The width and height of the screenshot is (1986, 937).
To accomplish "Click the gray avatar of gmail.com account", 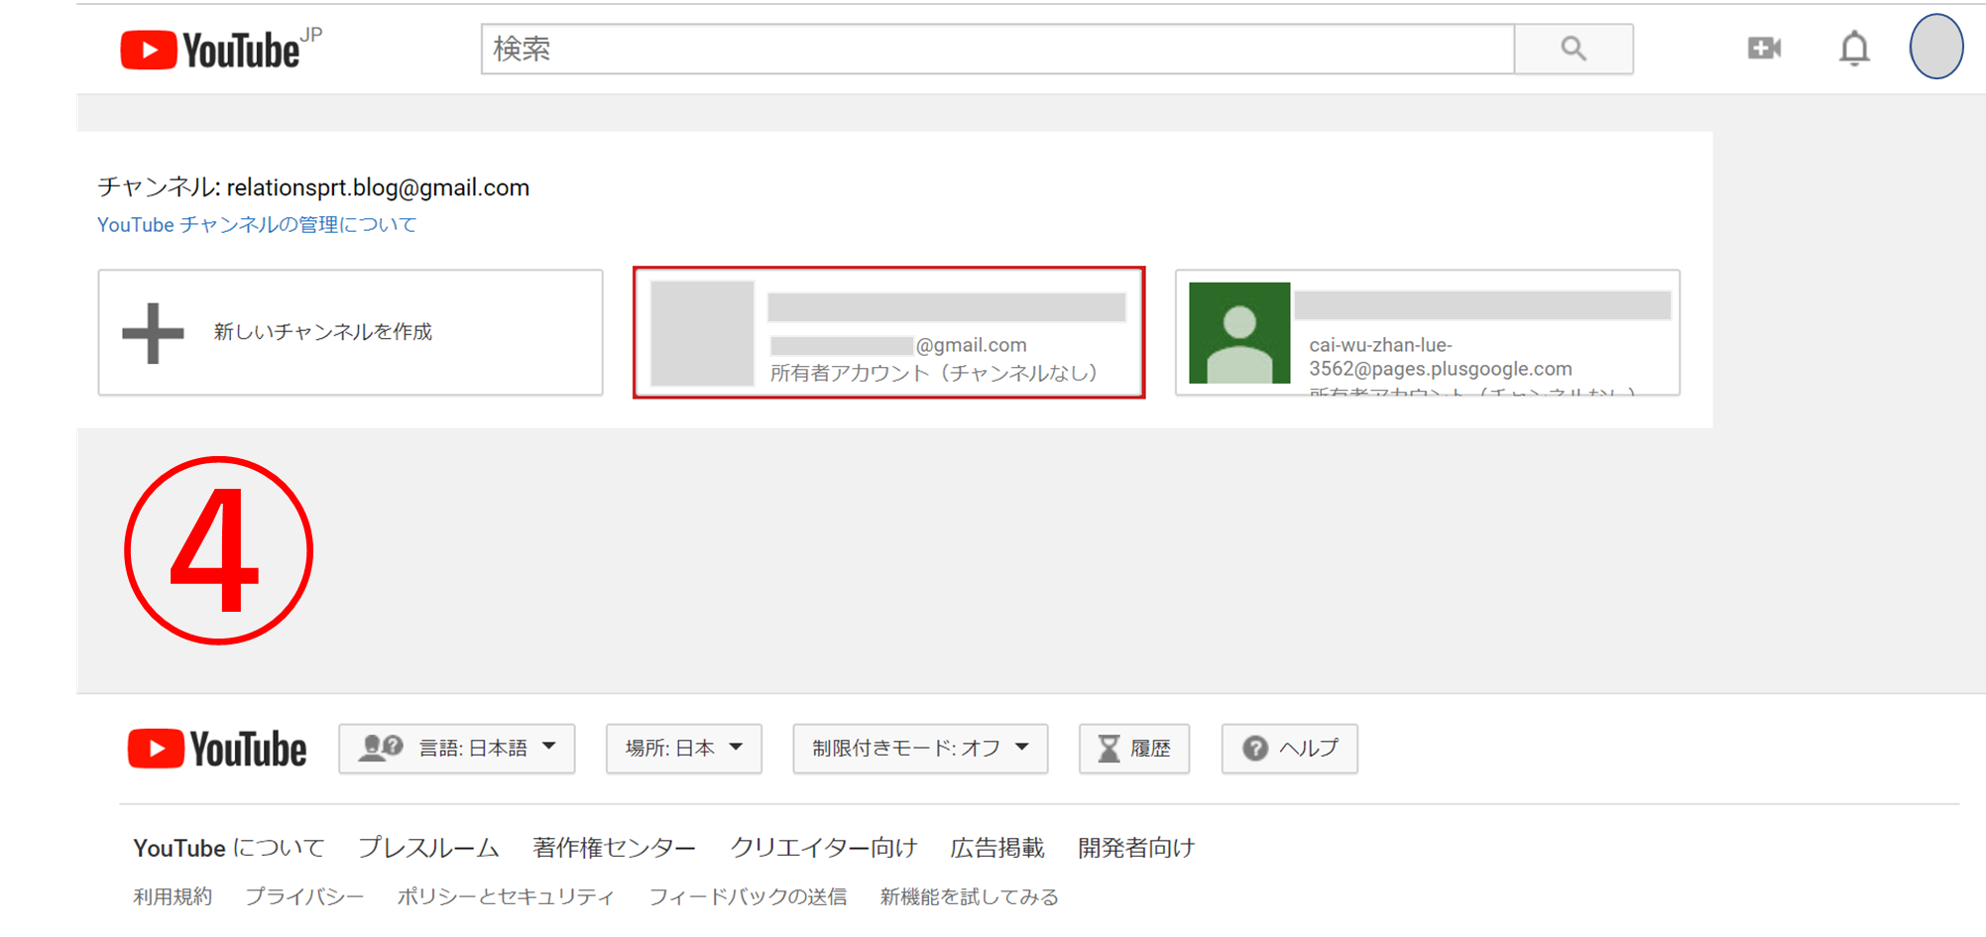I will pyautogui.click(x=702, y=333).
